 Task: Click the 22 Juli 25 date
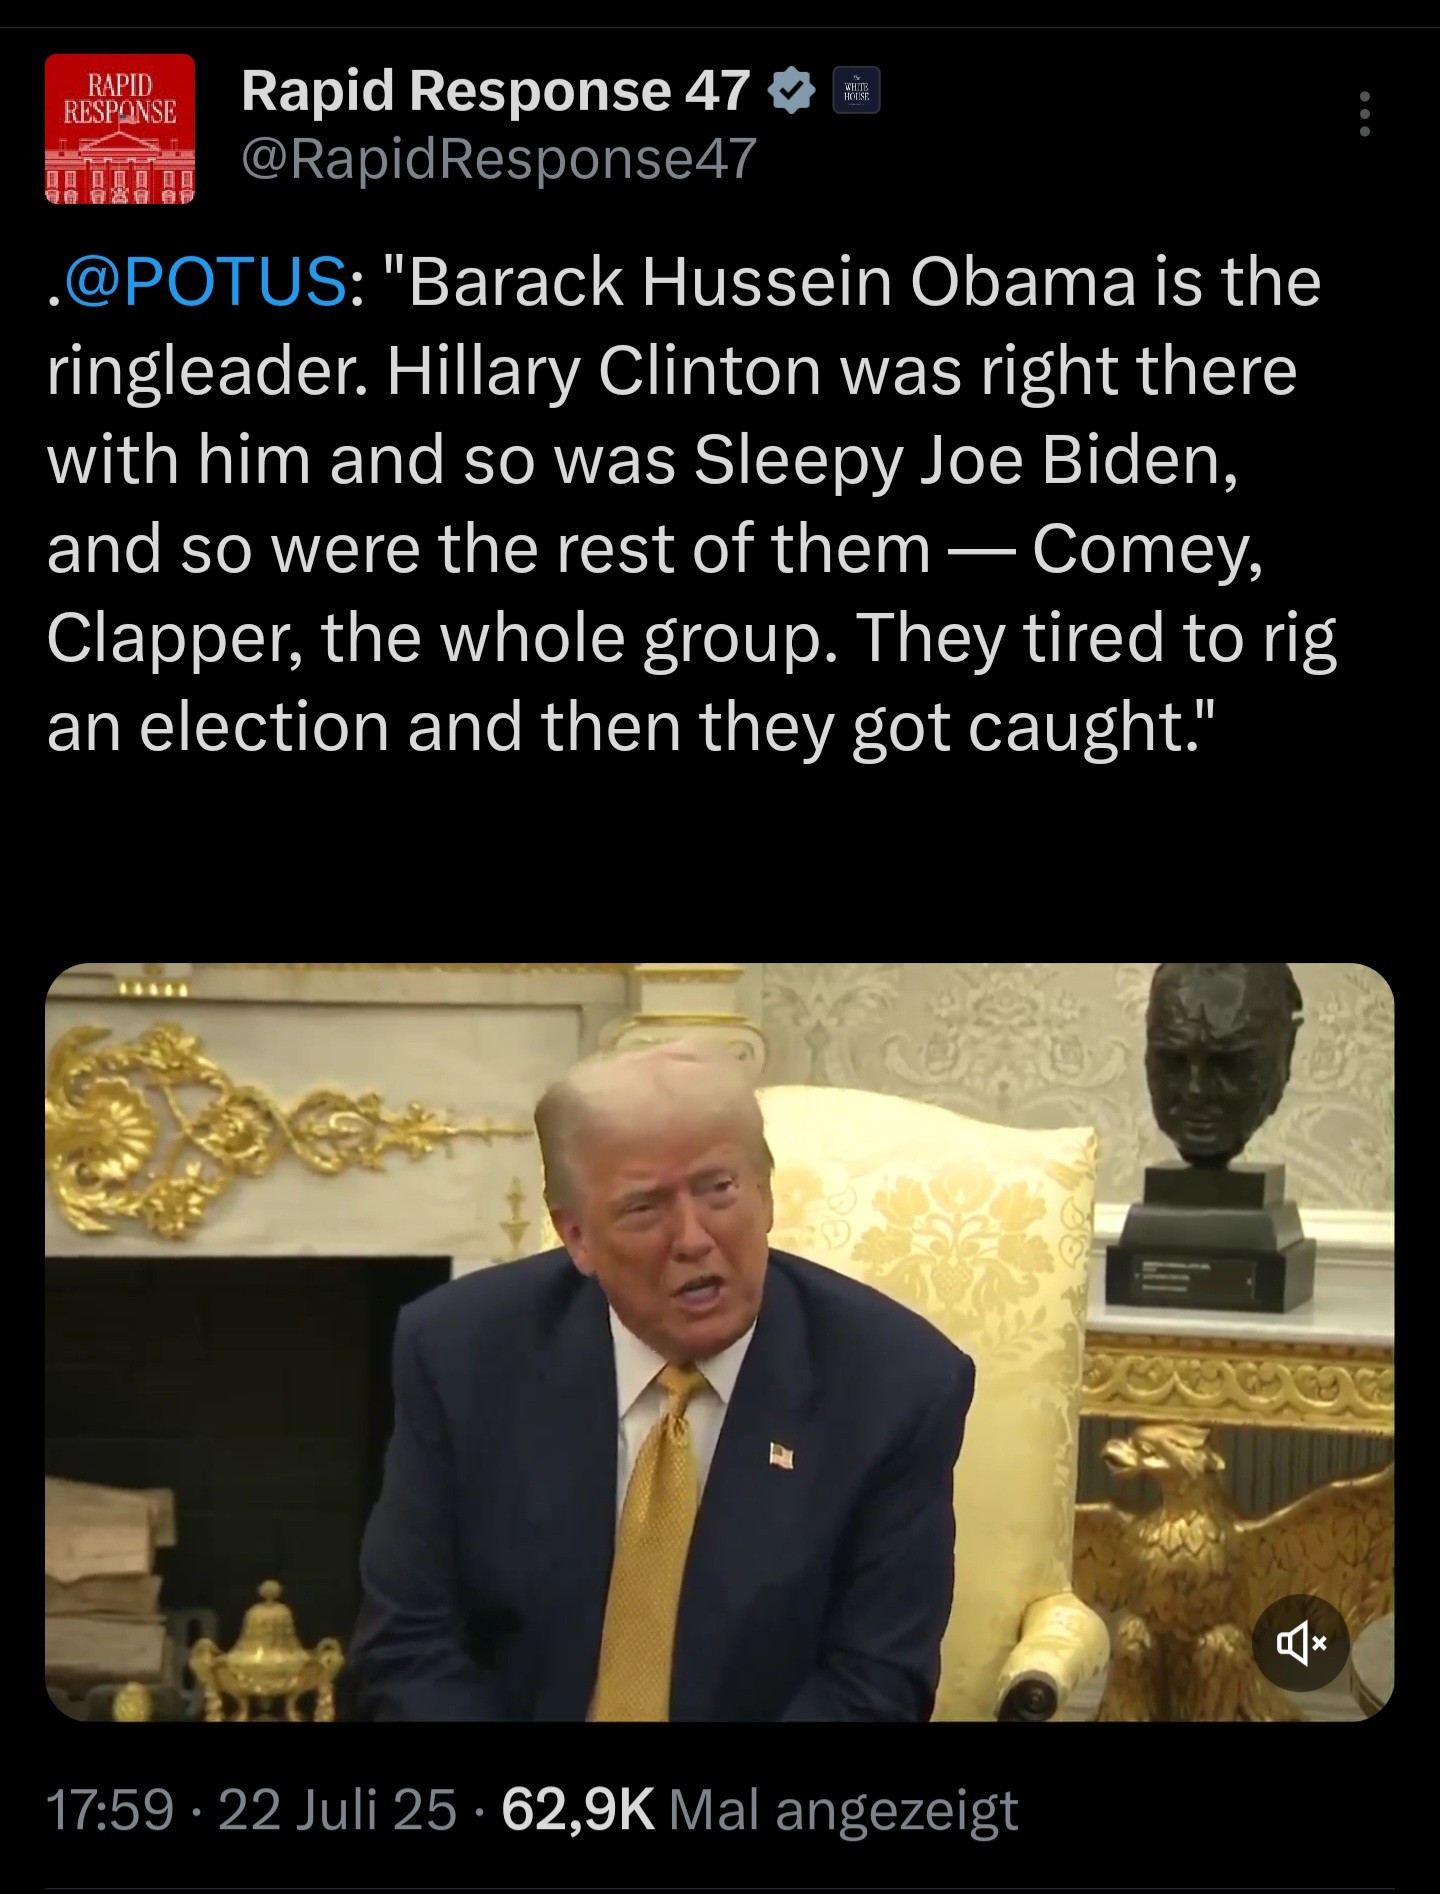coord(337,1810)
